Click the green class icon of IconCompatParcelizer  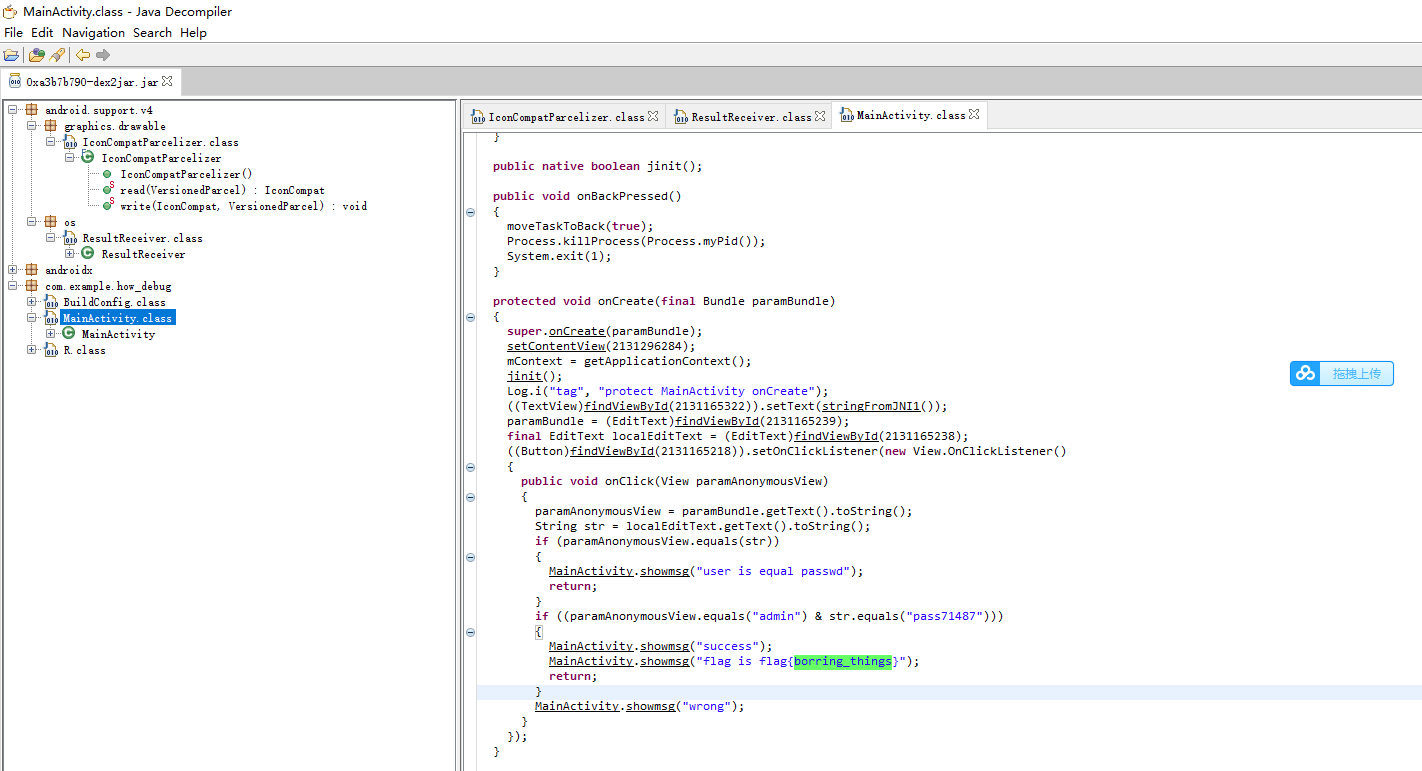pyautogui.click(x=88, y=158)
